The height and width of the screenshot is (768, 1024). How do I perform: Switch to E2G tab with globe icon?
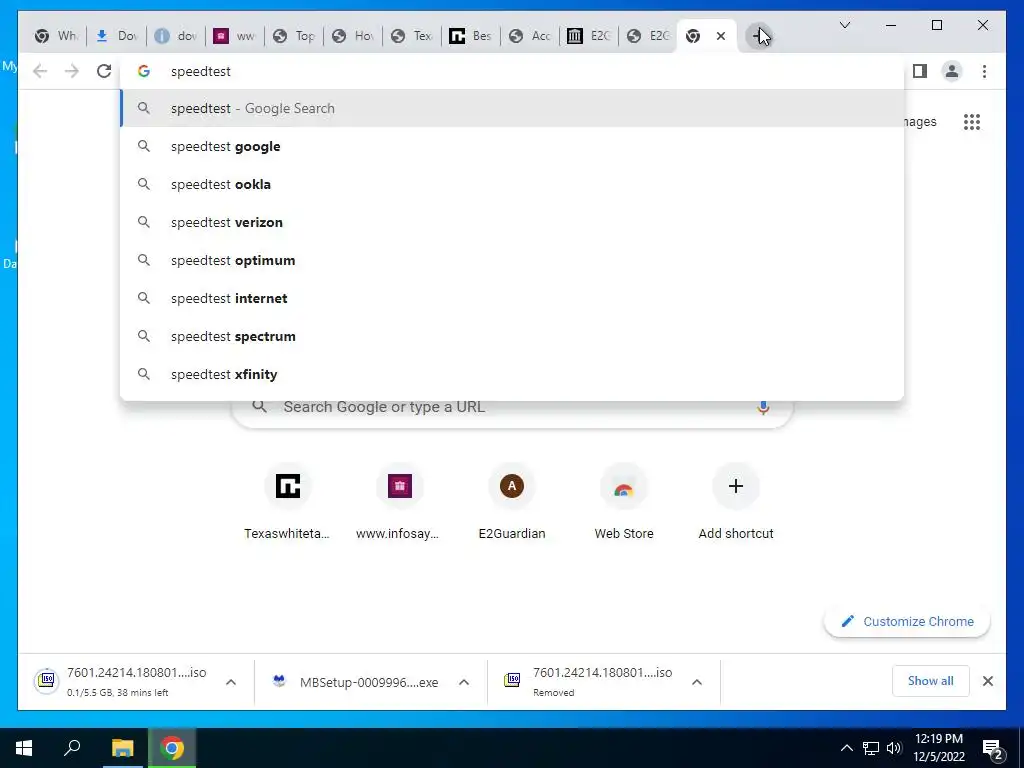(647, 36)
